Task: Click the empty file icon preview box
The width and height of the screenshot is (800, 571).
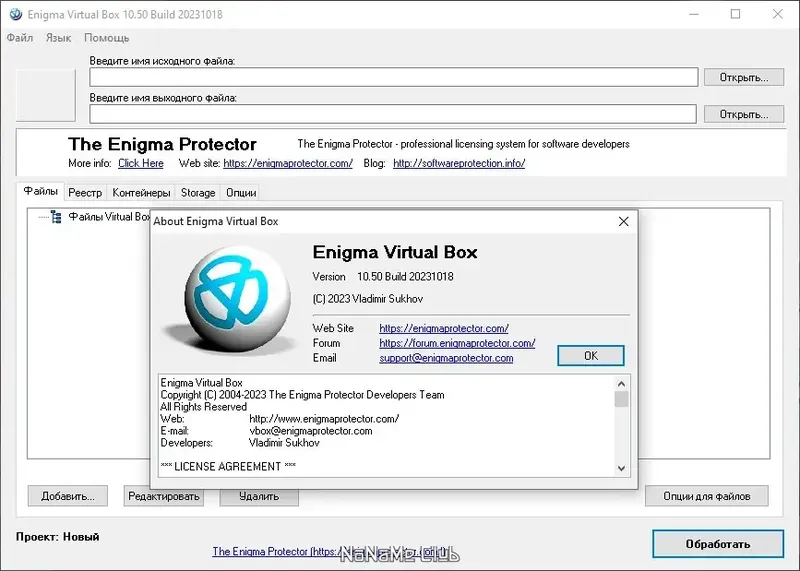Action: pyautogui.click(x=46, y=95)
